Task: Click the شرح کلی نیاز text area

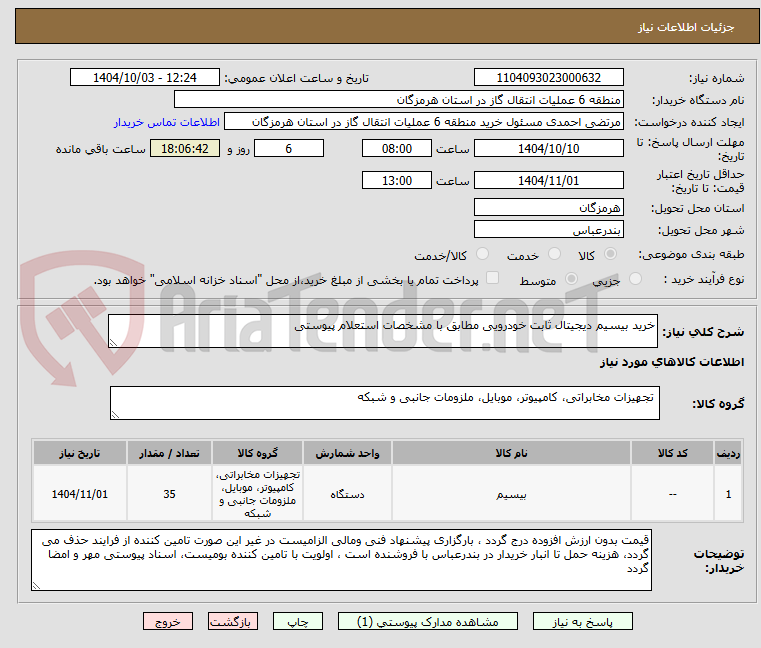Action: [x=383, y=331]
